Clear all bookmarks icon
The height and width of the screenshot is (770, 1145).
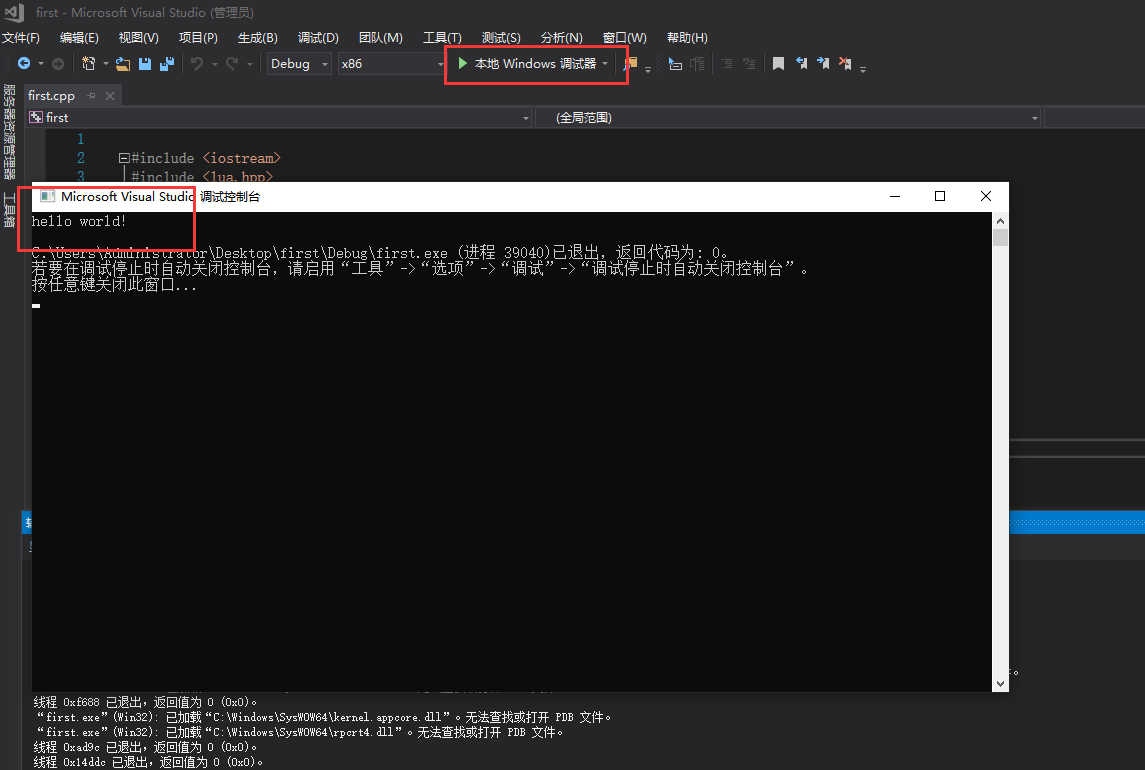tap(845, 63)
